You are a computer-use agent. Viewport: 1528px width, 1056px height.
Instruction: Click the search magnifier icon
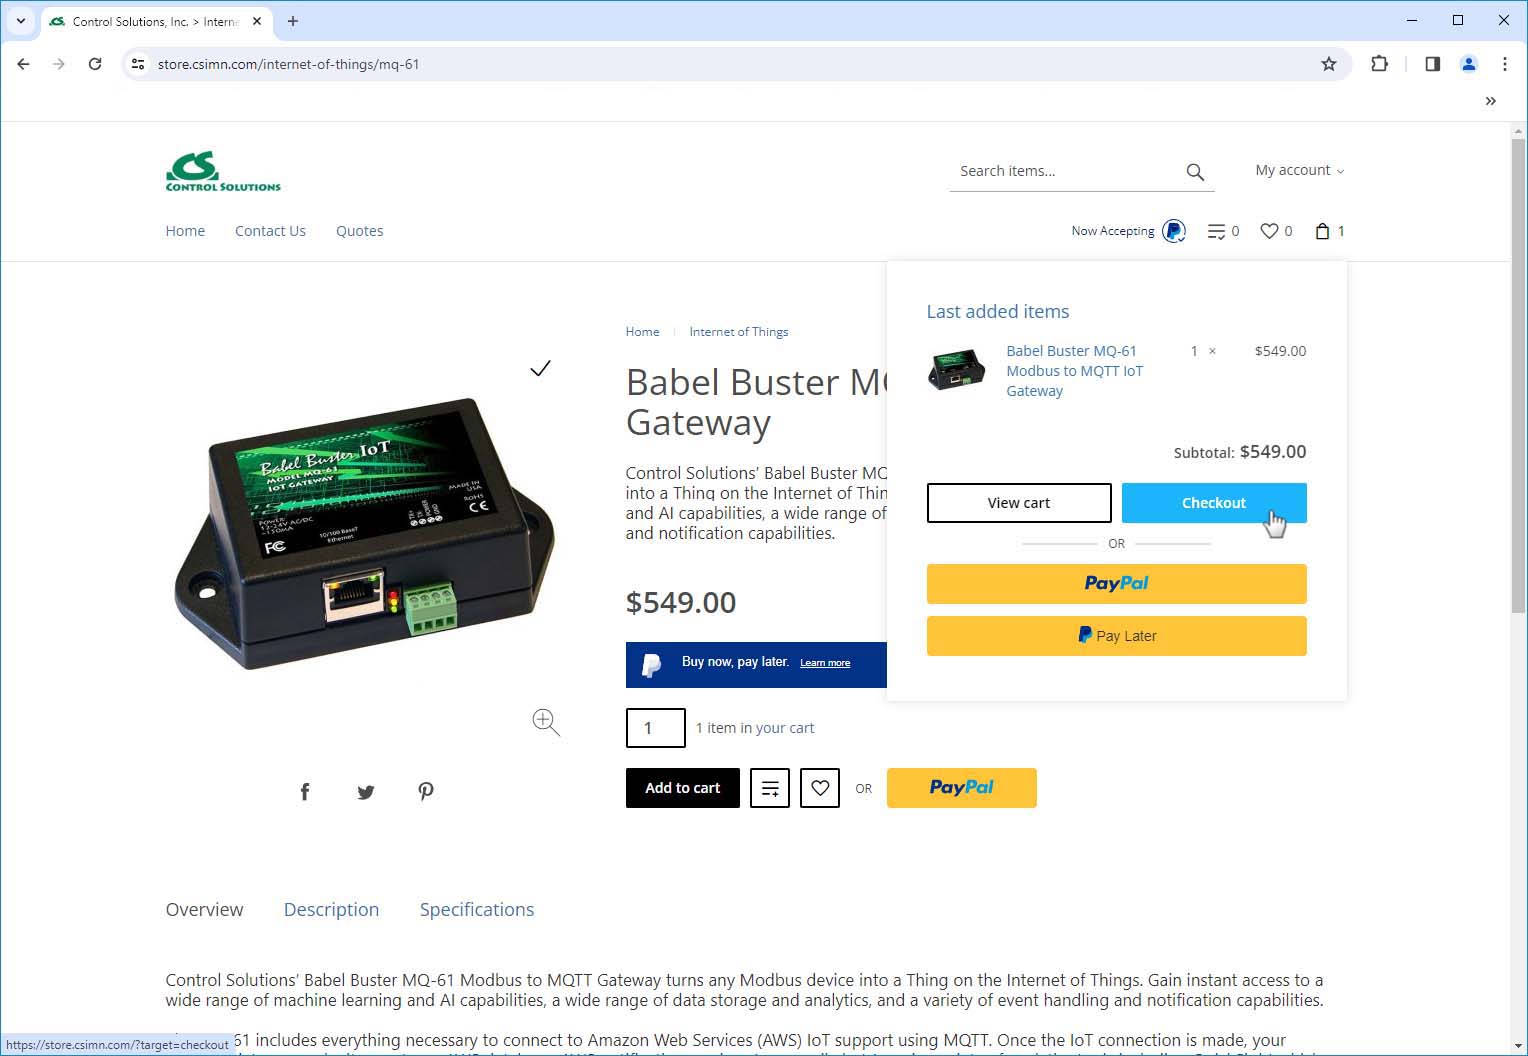click(1194, 172)
